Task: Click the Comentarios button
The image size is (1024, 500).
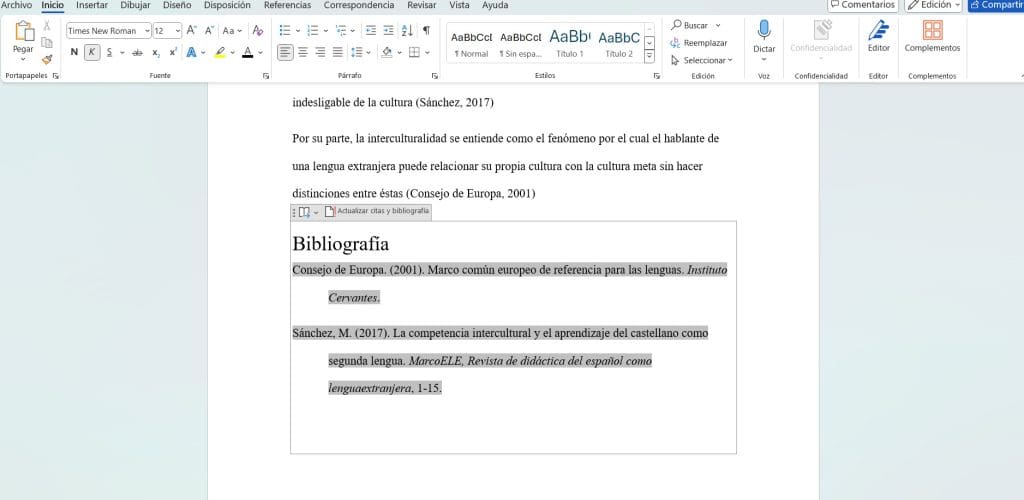Action: click(863, 5)
